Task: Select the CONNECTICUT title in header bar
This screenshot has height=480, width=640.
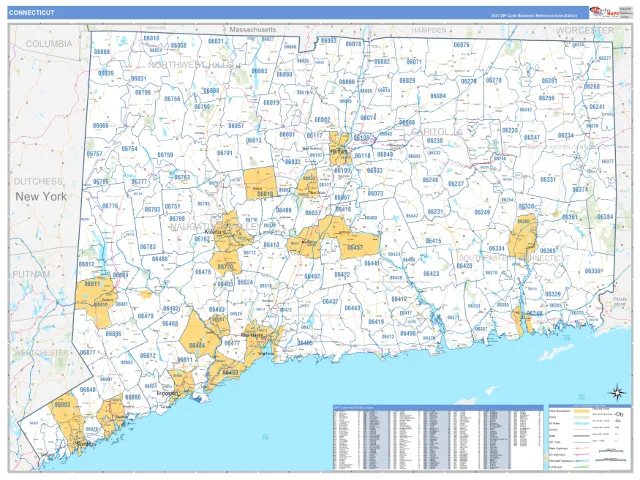Action: tap(31, 13)
